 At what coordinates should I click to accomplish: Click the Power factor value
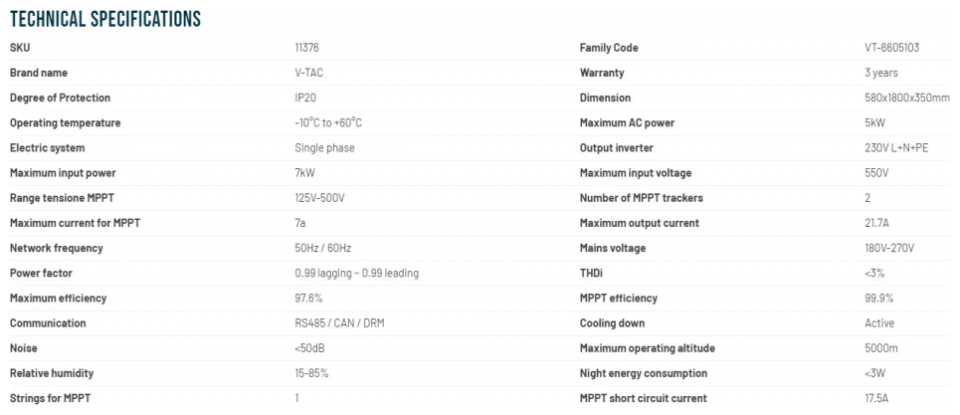coord(356,274)
